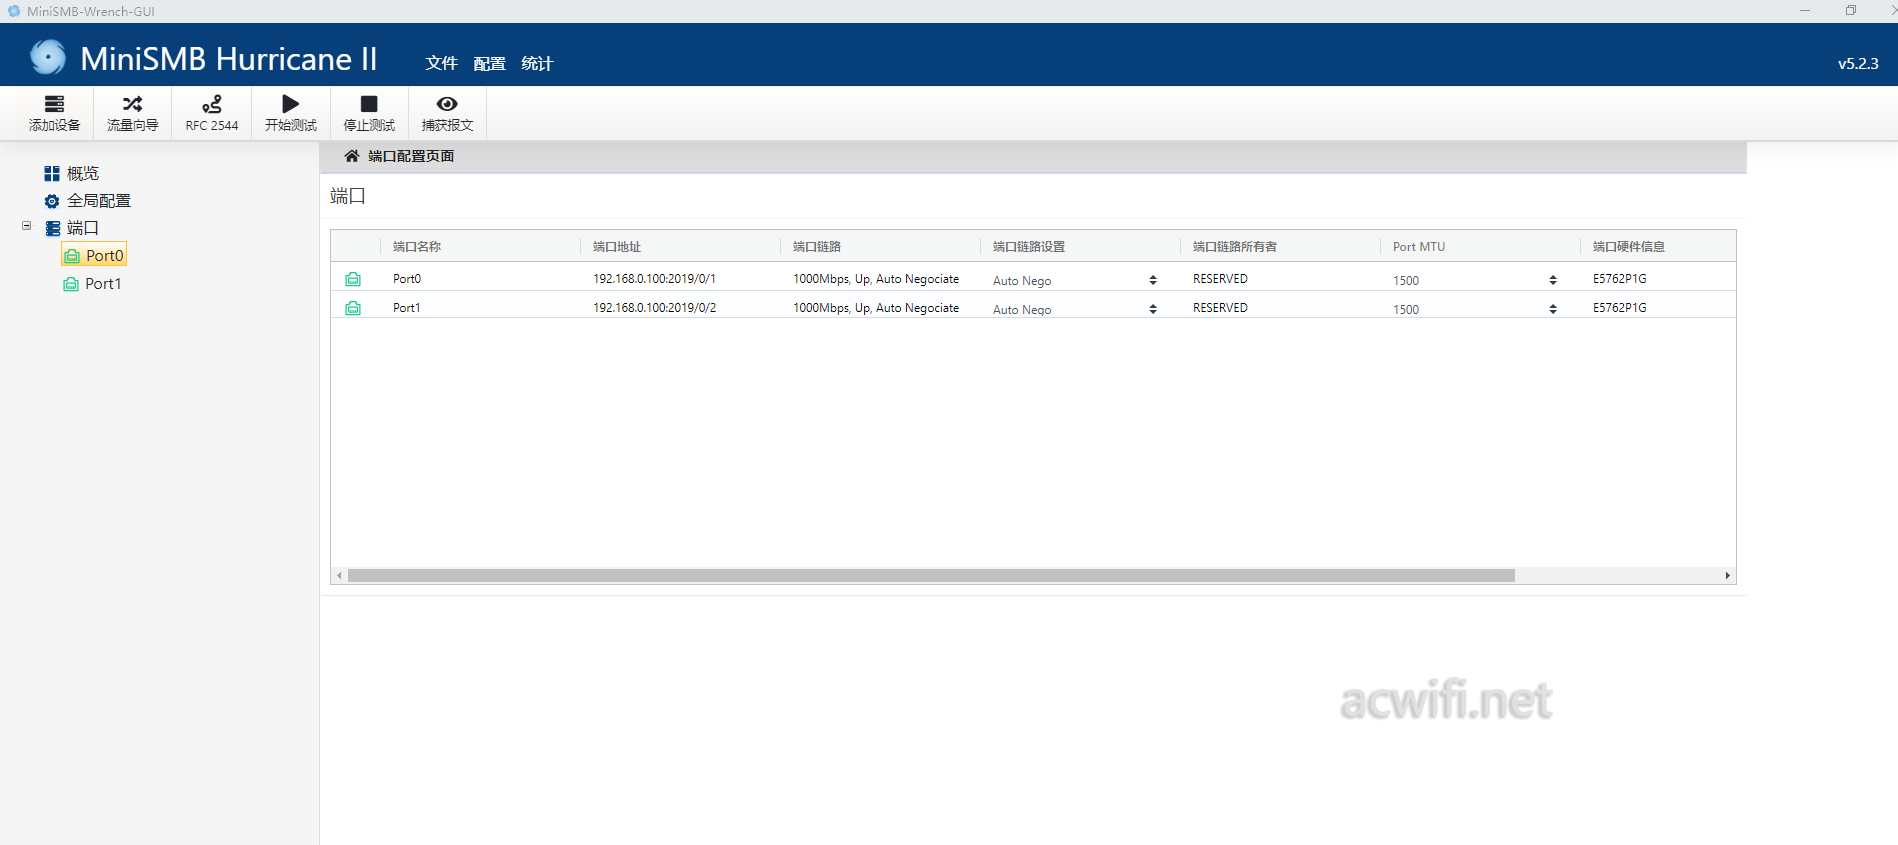The image size is (1898, 845).
Task: Open the 配置 menu
Action: coord(489,63)
